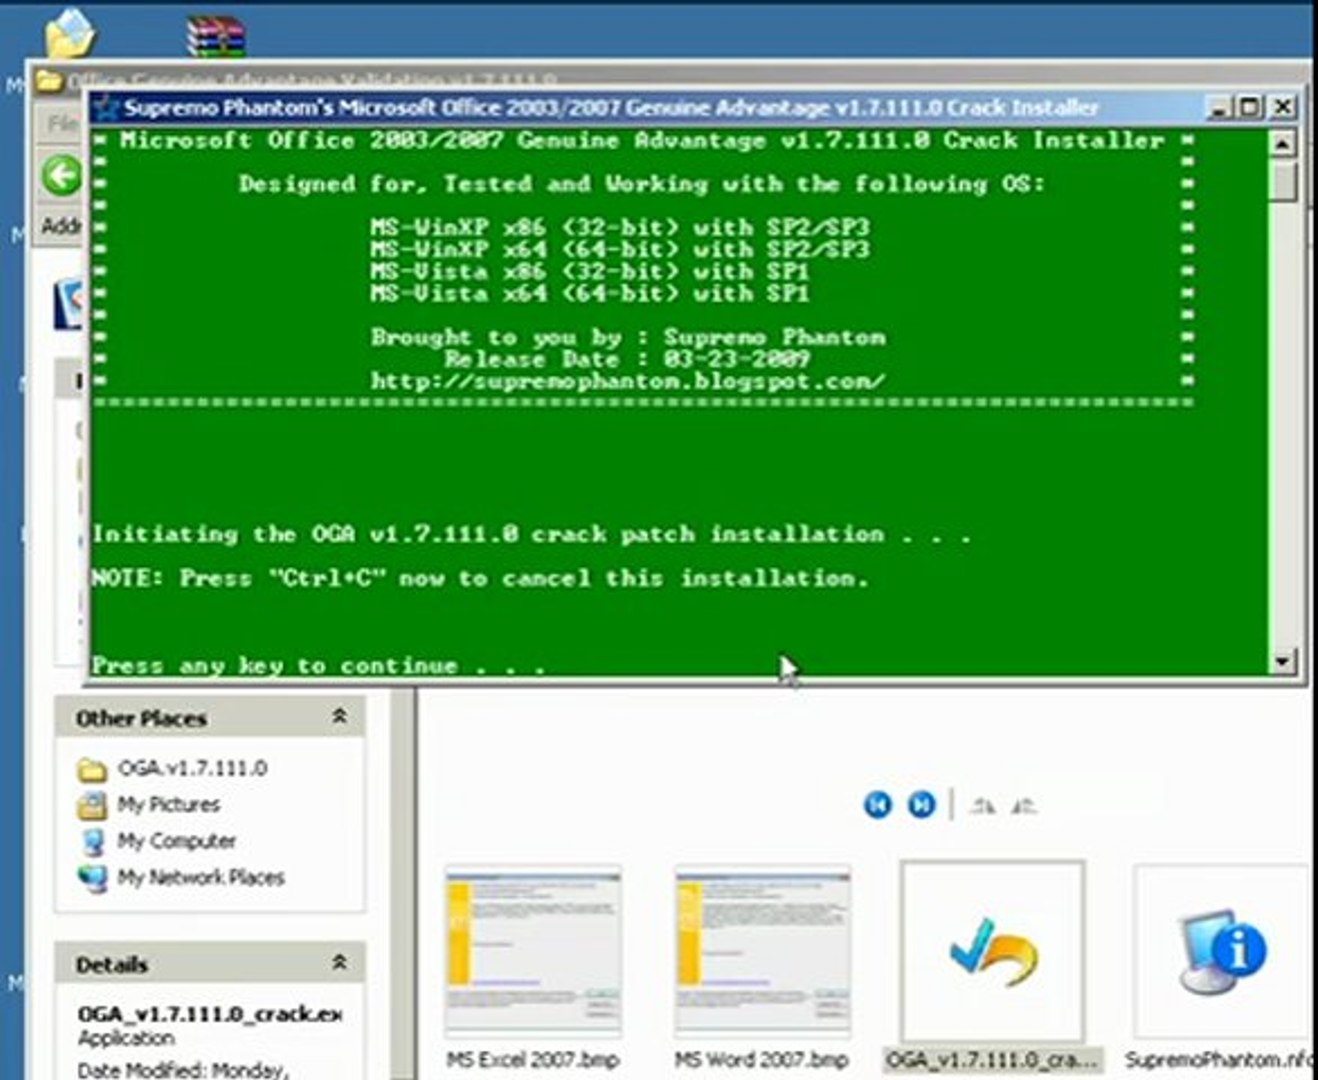Screen dimensions: 1318x1080
Task: Collapse the Details panel
Action: click(x=340, y=963)
